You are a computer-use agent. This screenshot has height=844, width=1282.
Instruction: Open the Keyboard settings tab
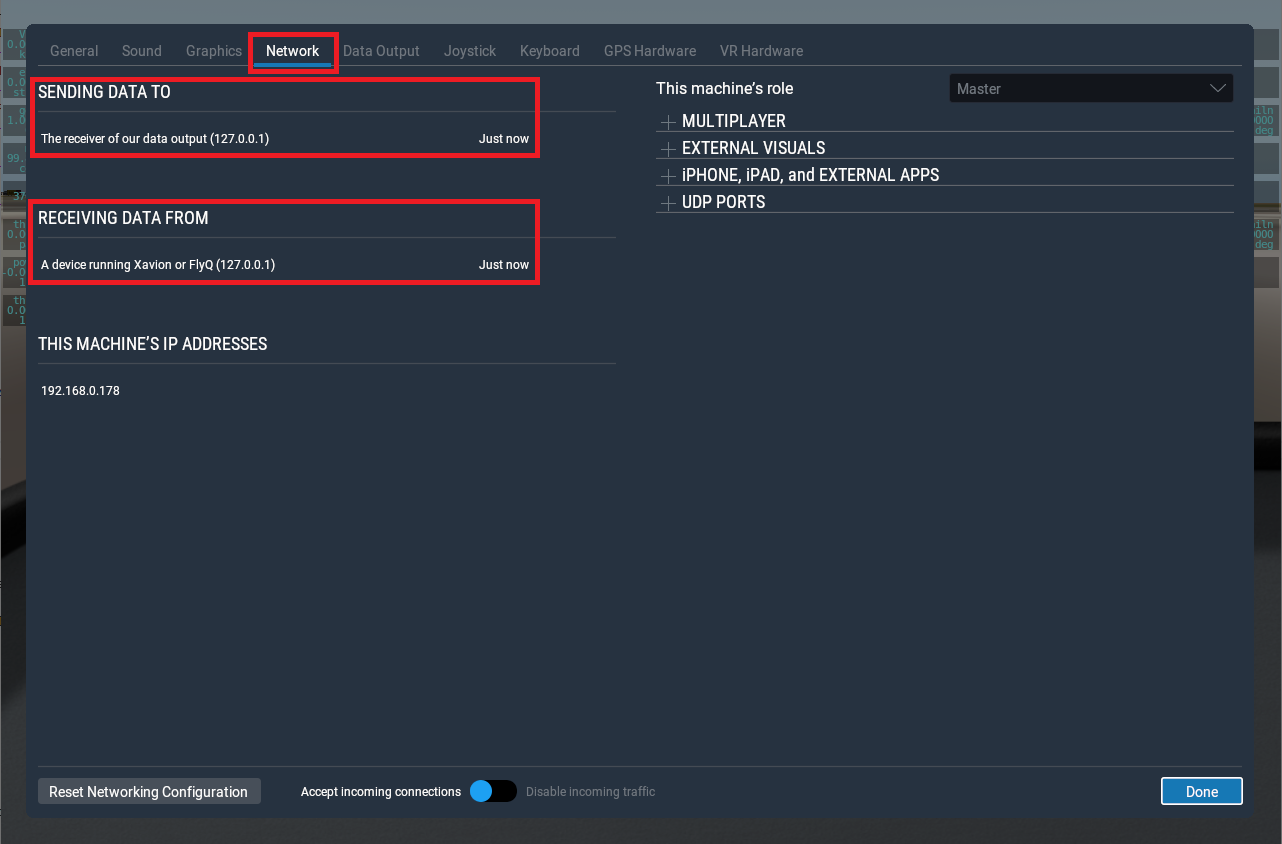(549, 51)
